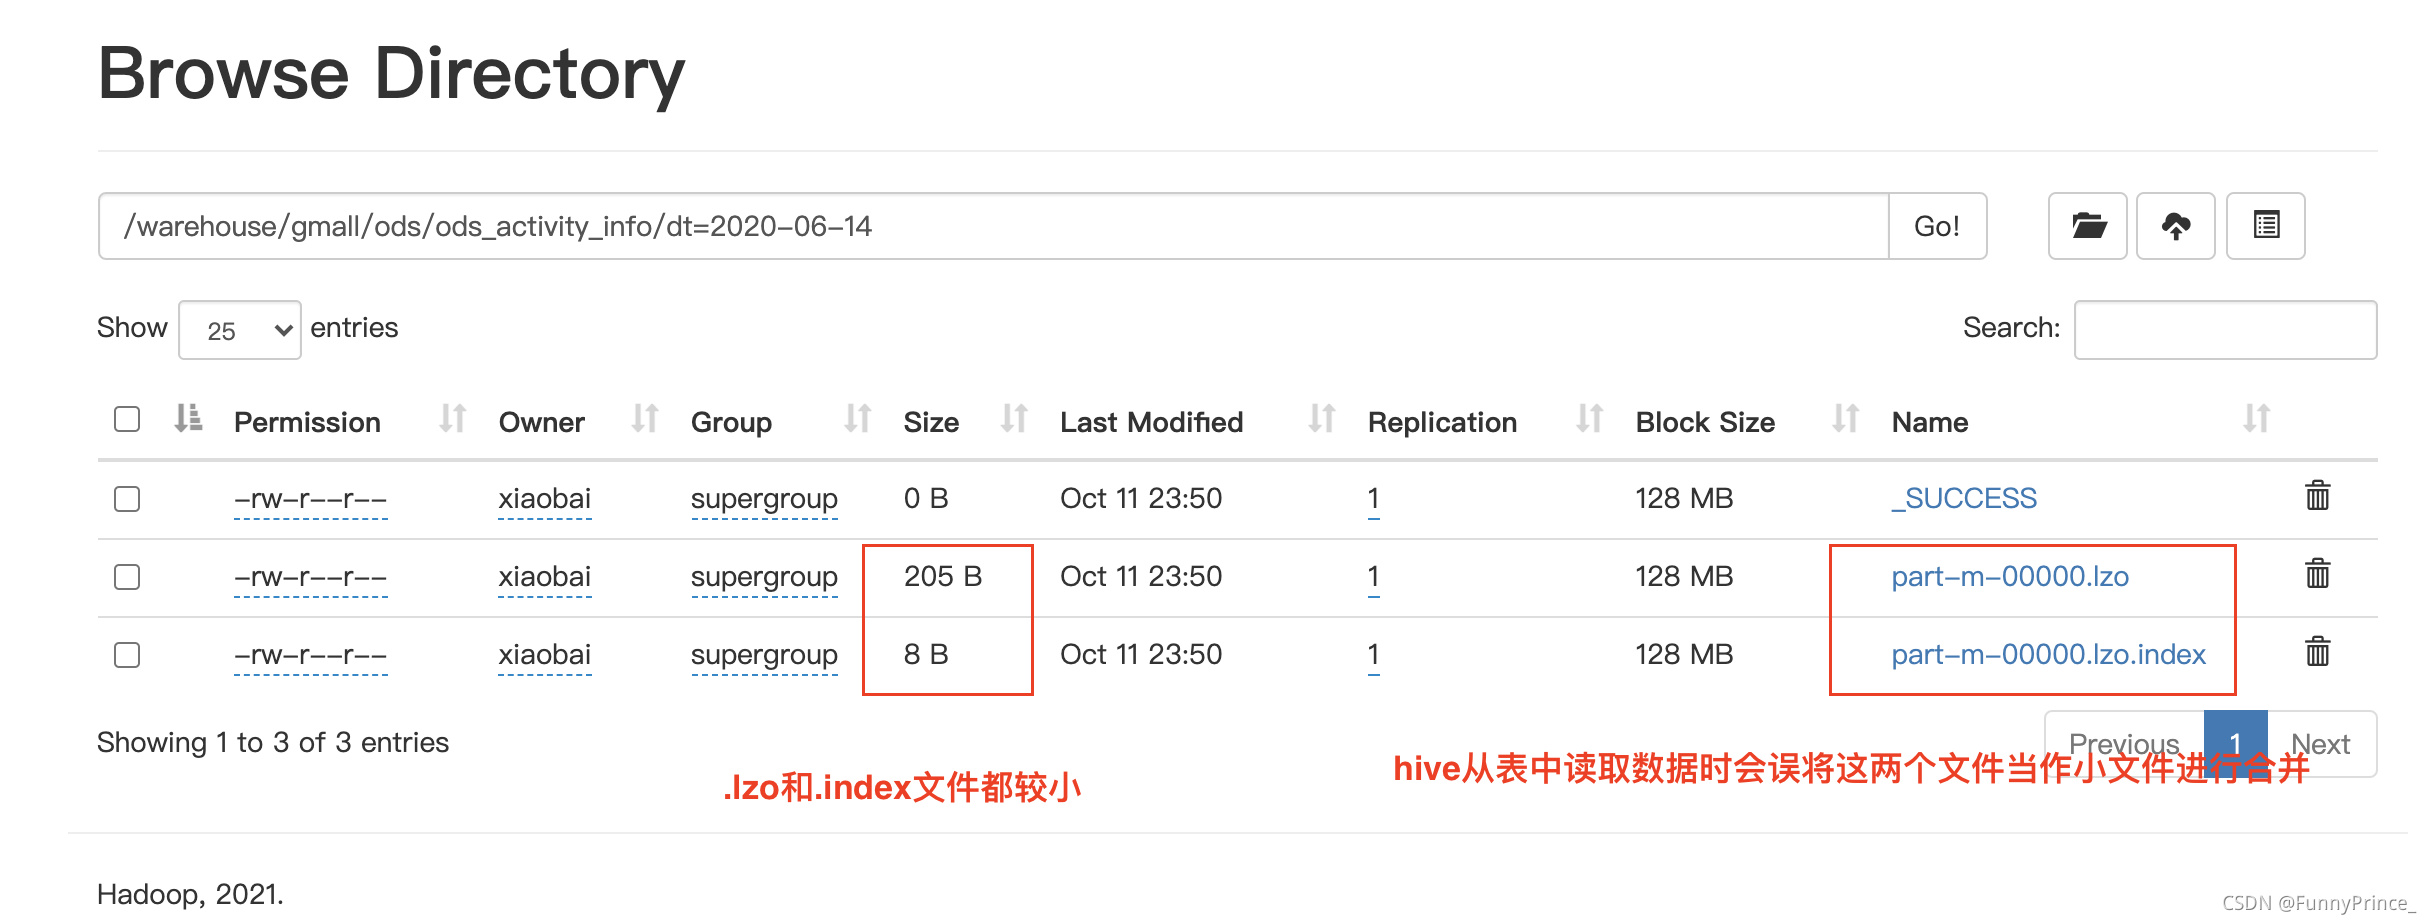2432x924 pixels.
Task: Click the ascending sort icon beside select-all
Action: point(188,419)
